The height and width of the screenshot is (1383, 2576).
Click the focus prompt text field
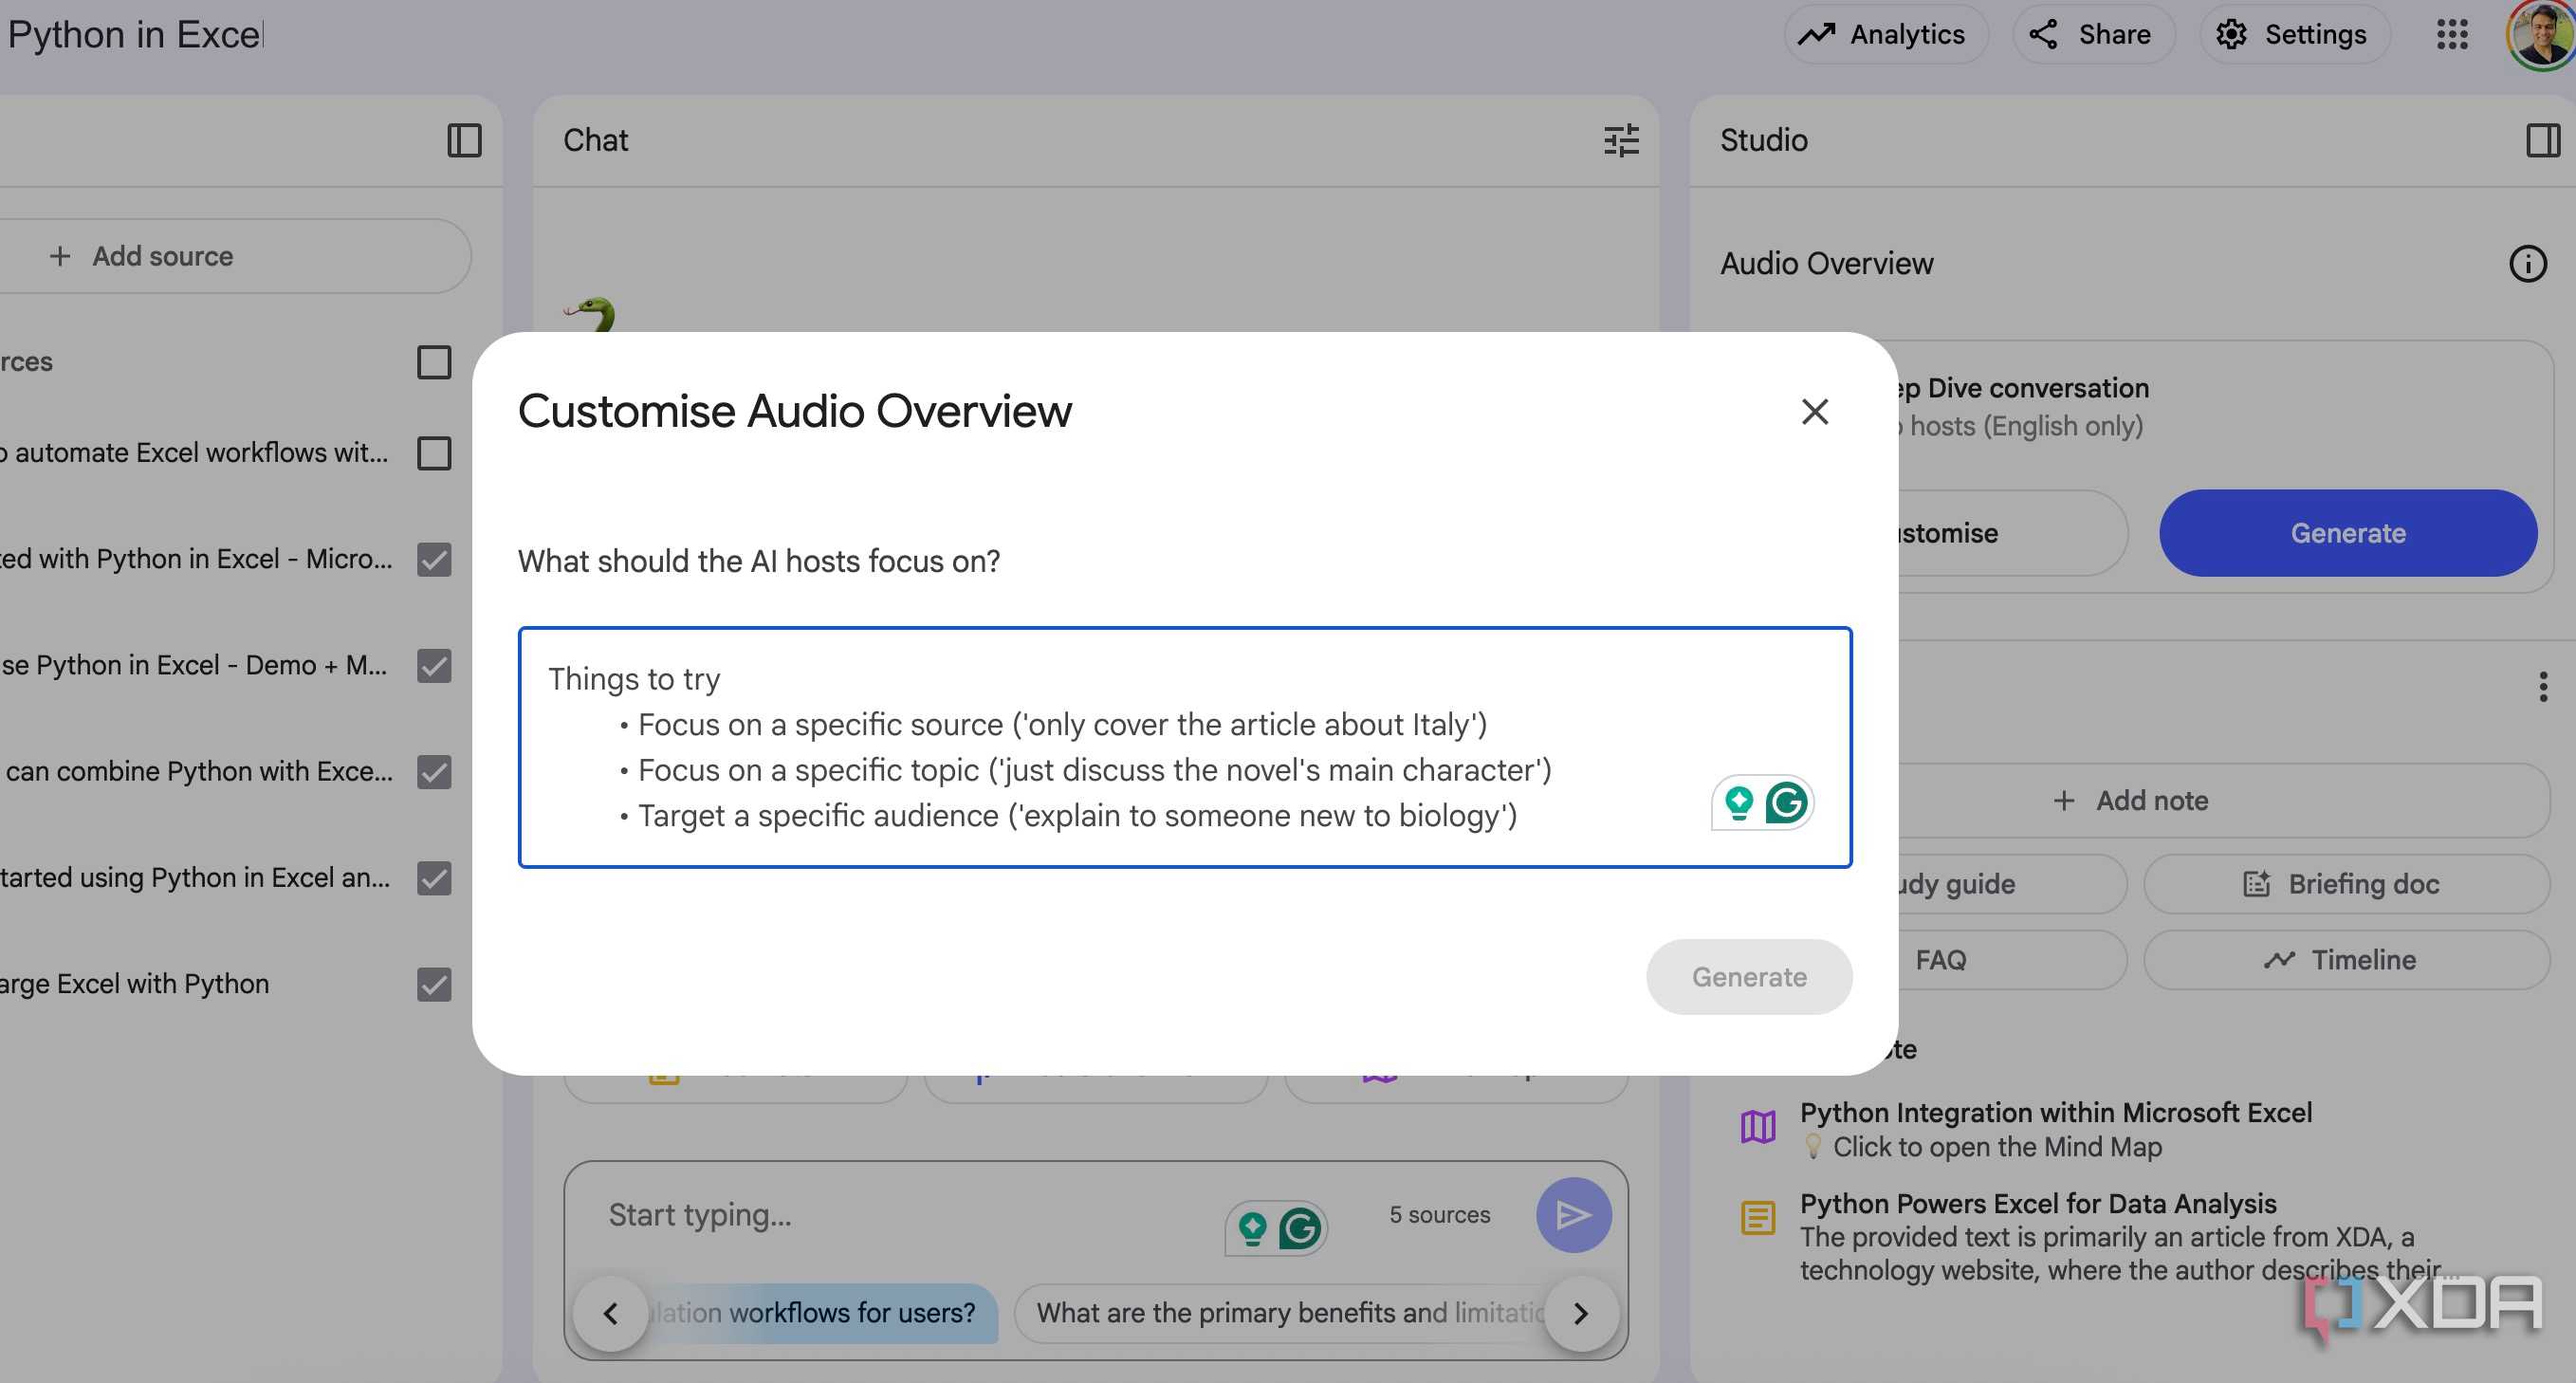click(1184, 747)
